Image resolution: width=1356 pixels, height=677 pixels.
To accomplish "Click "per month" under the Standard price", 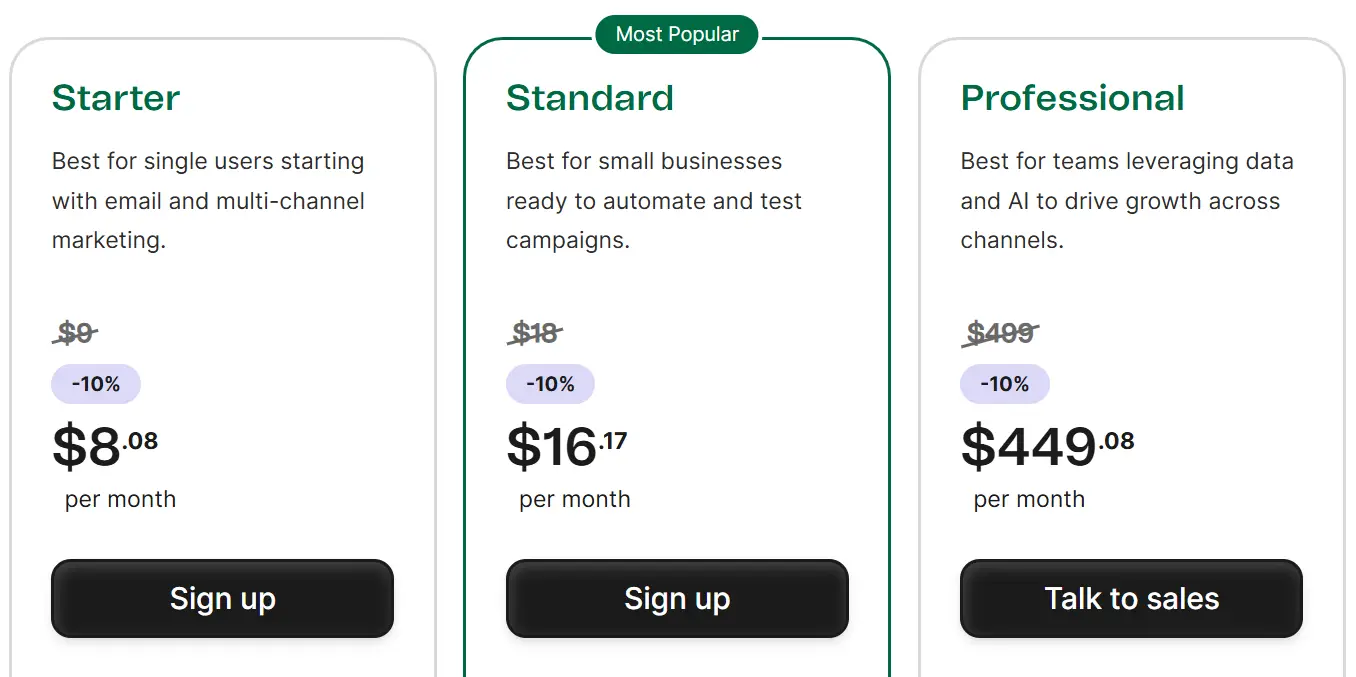I will click(575, 499).
